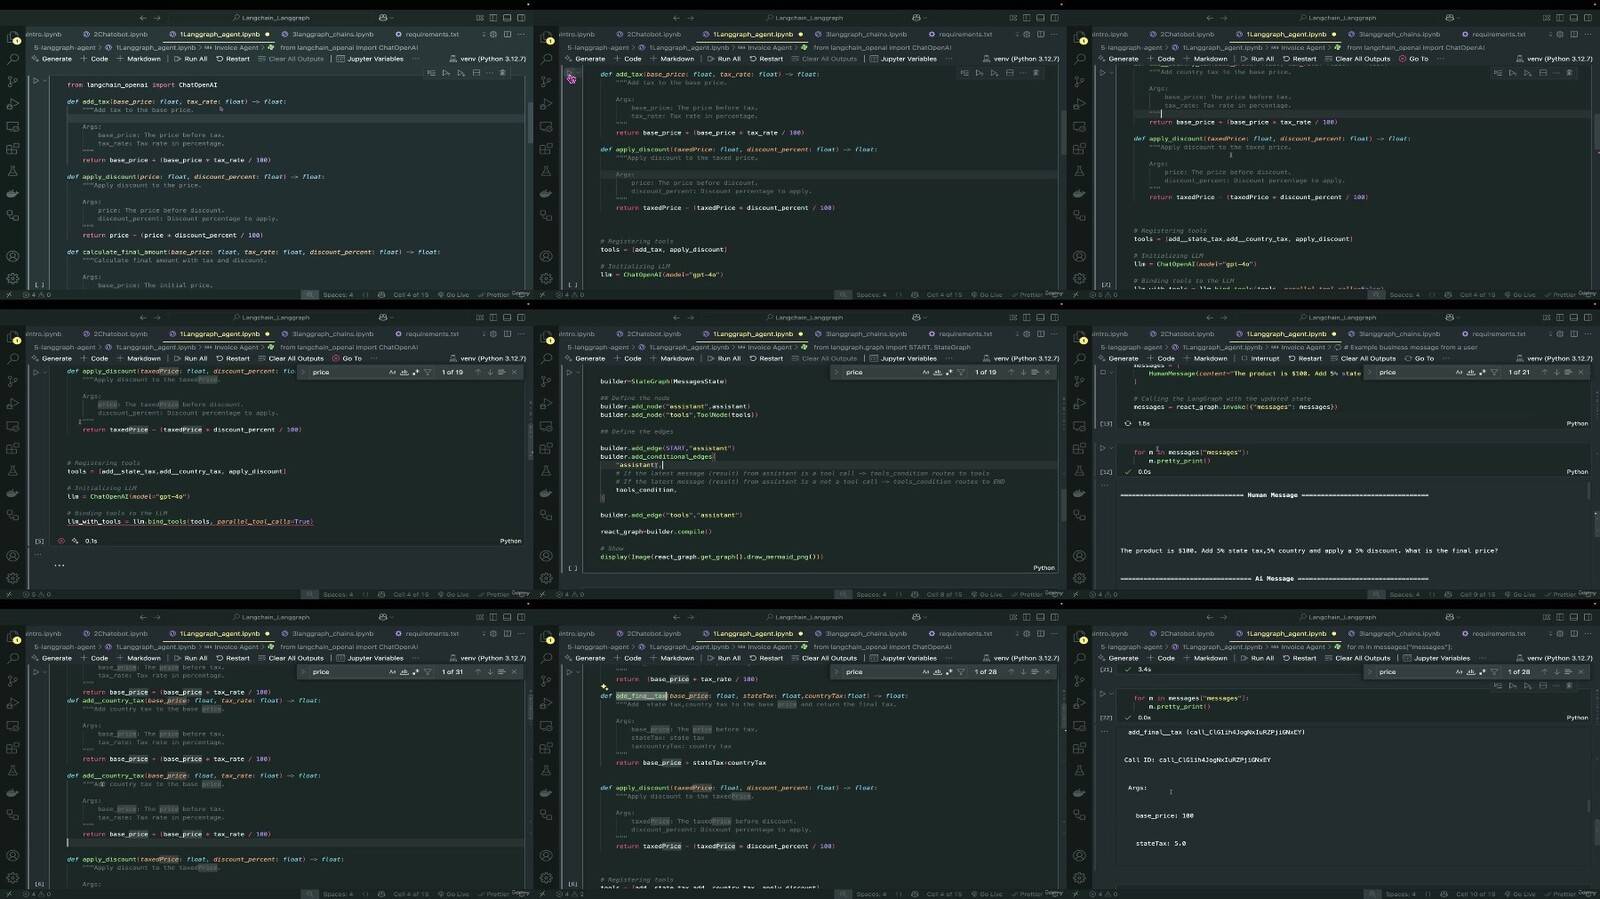
Task: Toggle Regex in find bar 1 of 21
Action: (1482, 372)
